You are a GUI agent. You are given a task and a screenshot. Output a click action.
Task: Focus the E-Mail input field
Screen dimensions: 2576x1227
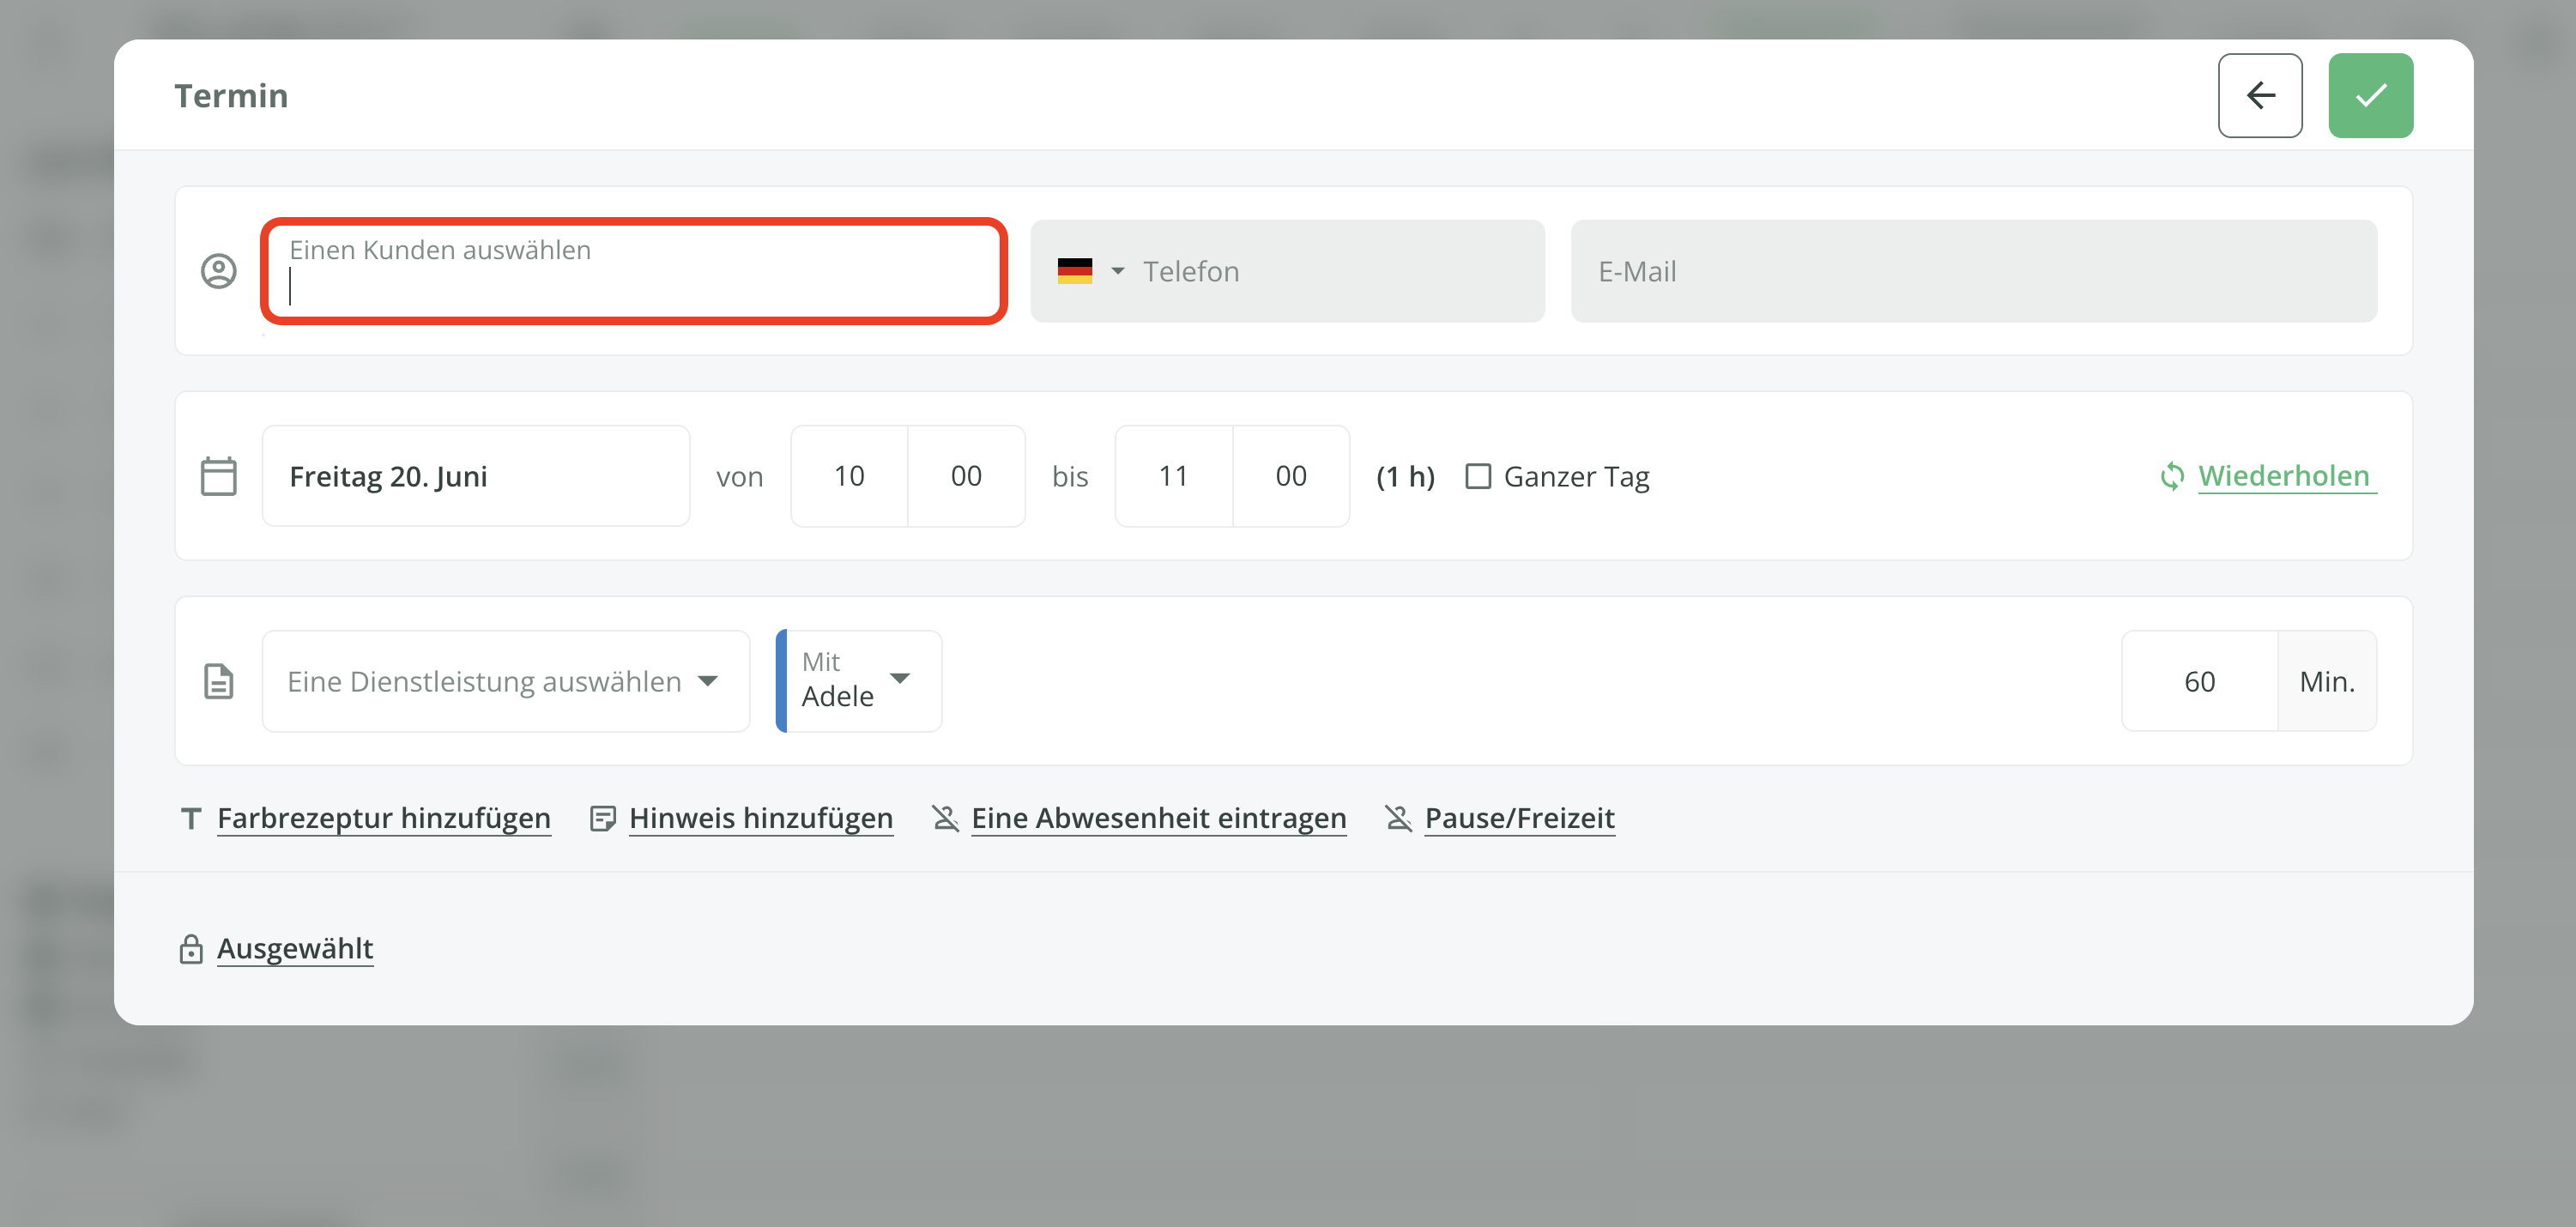pos(1972,271)
